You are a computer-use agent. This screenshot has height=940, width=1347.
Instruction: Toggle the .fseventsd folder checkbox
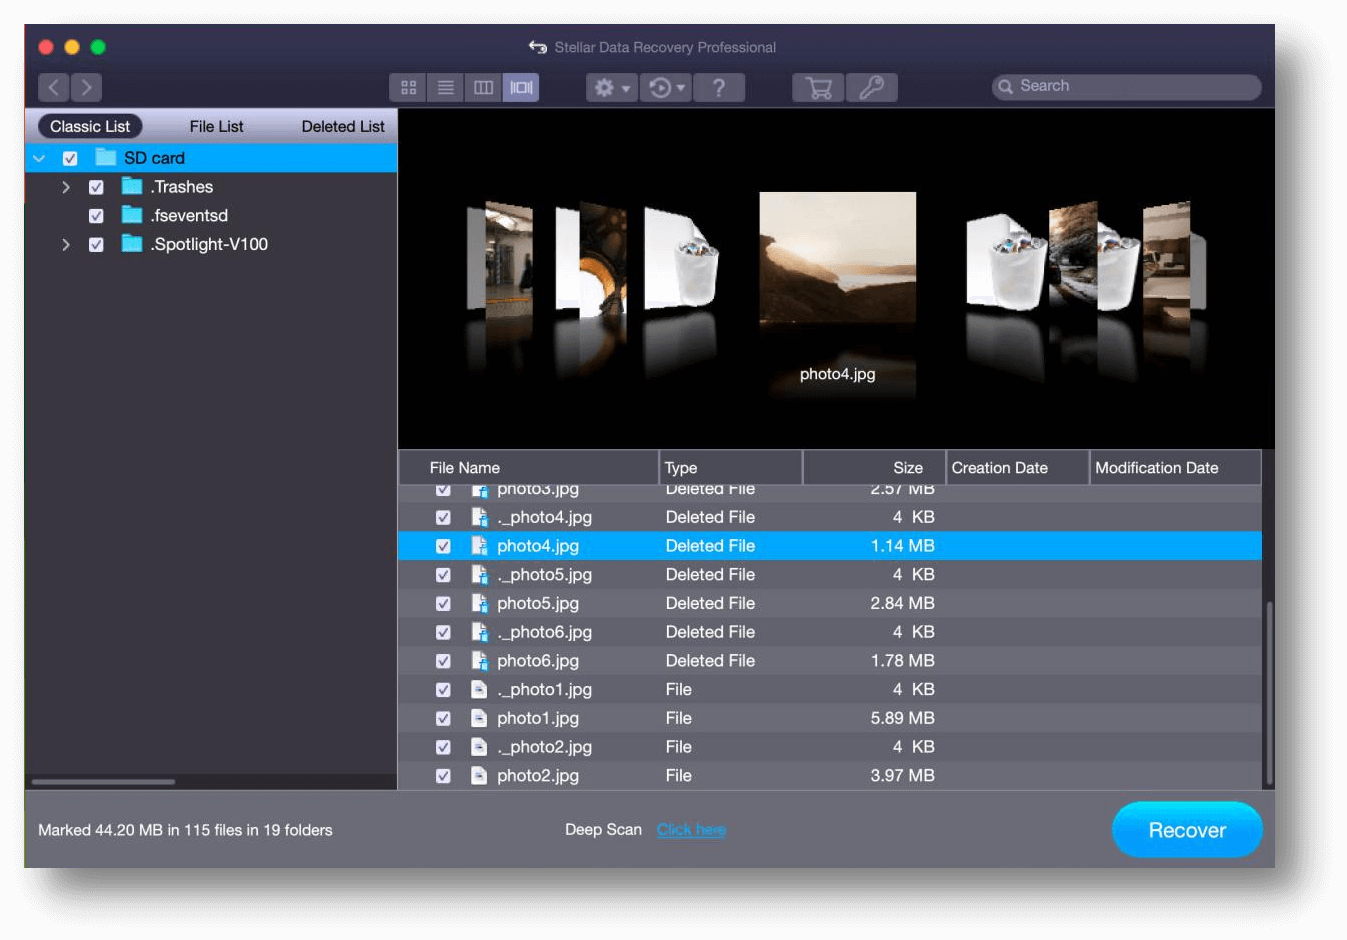[96, 215]
